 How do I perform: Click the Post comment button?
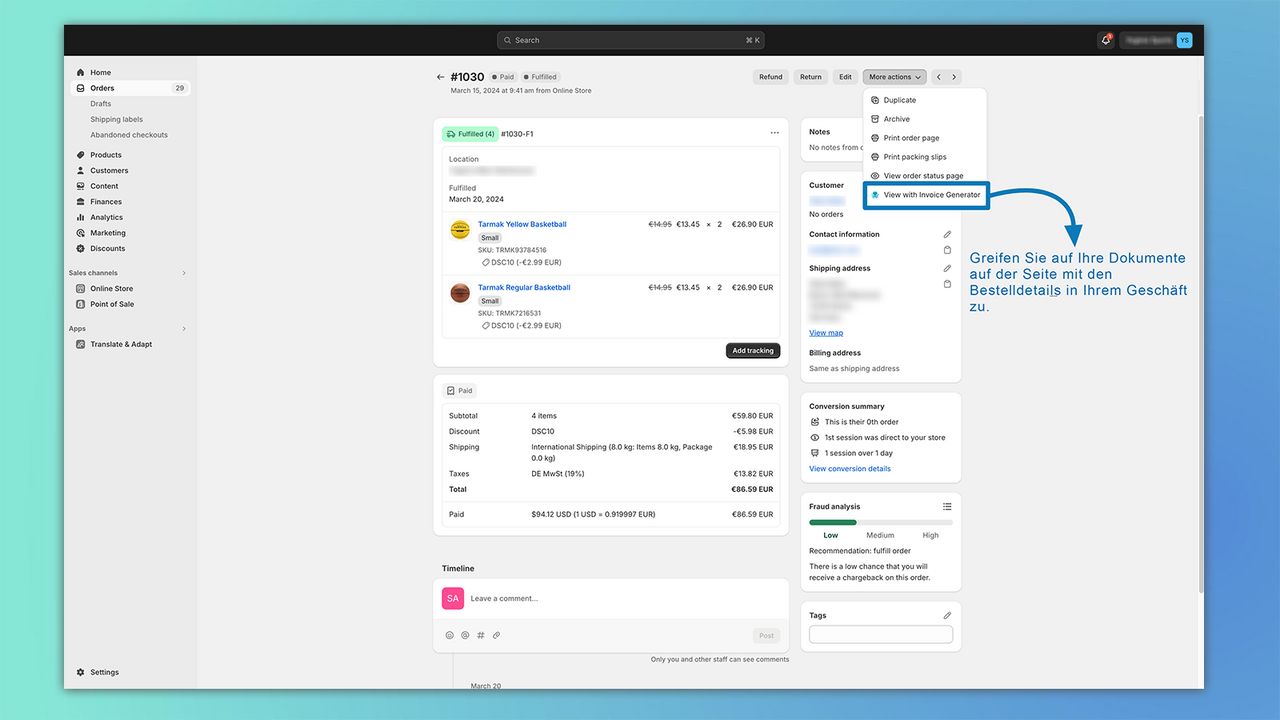point(766,635)
